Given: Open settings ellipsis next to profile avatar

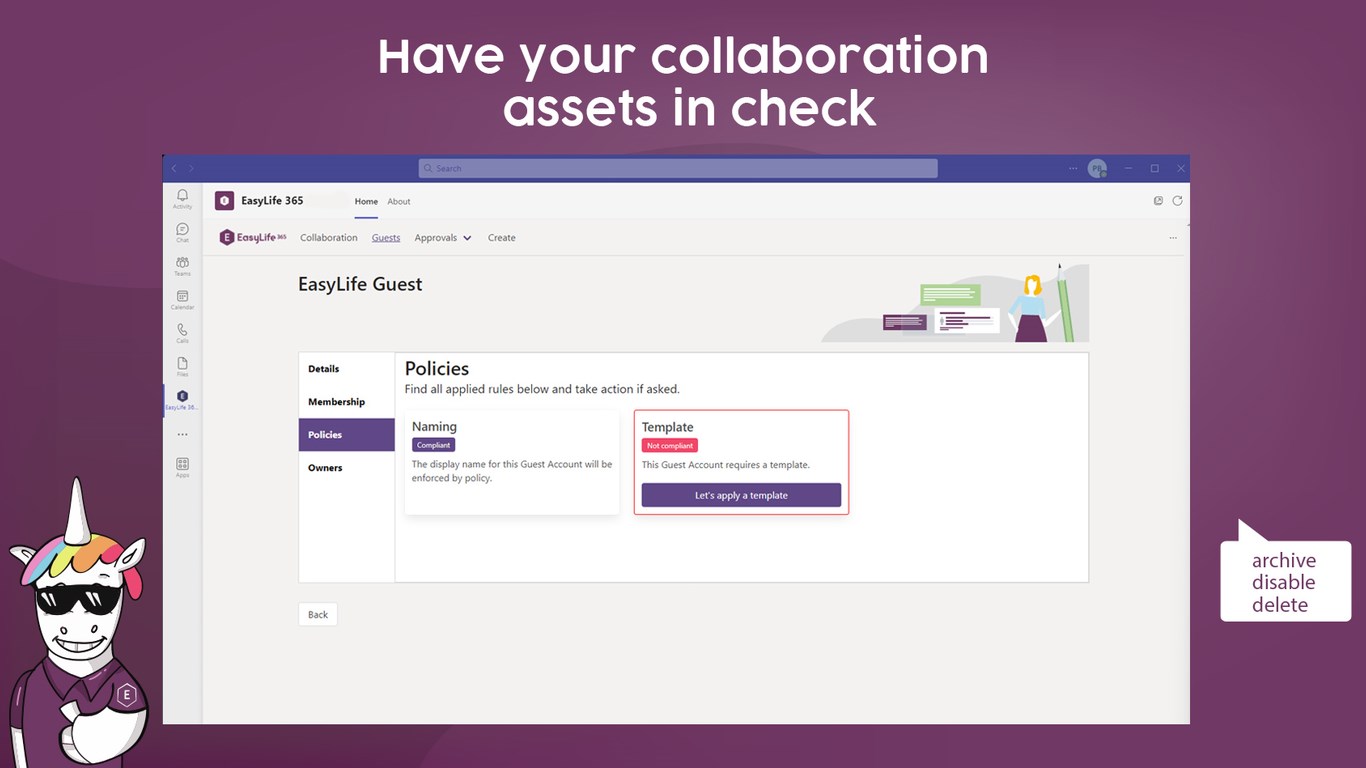Looking at the screenshot, I should pyautogui.click(x=1074, y=168).
